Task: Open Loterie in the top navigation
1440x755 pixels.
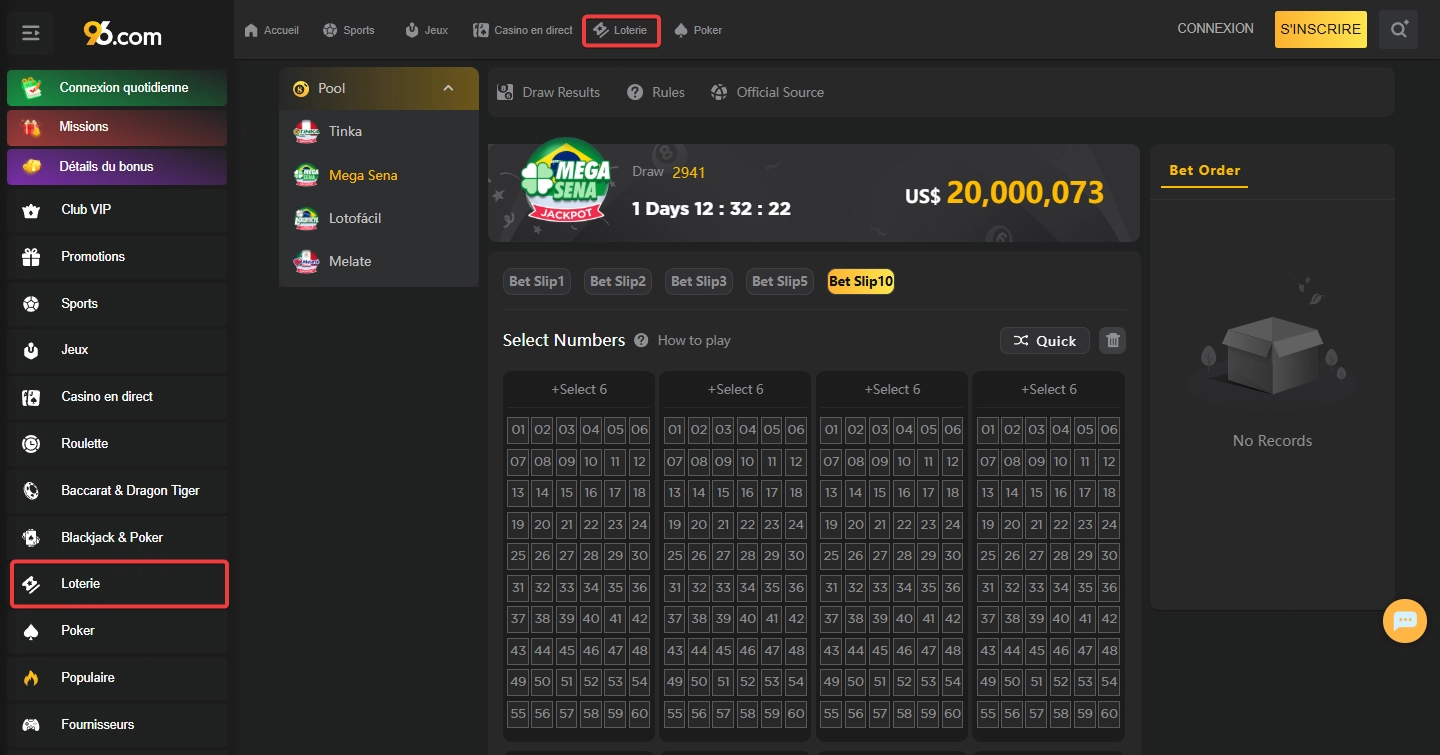Action: [621, 30]
